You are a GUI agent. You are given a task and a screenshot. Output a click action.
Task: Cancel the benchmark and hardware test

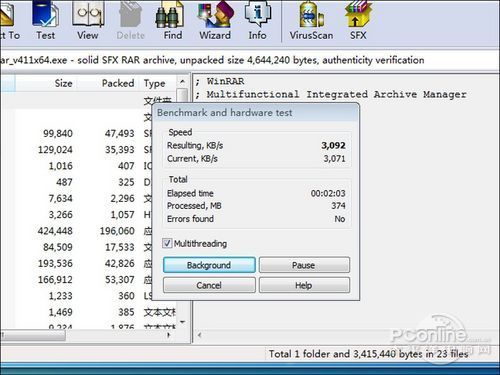pyautogui.click(x=209, y=285)
